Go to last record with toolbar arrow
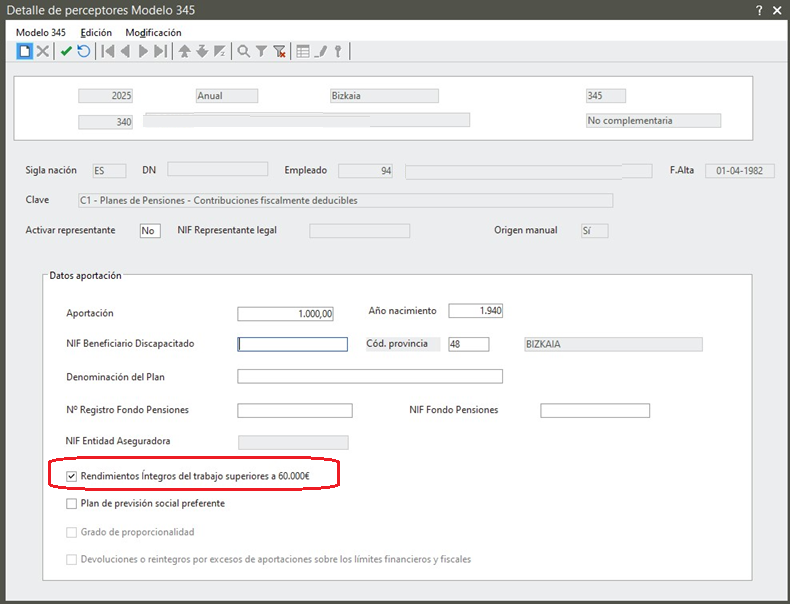Screen dimensions: 790x604 click(161, 51)
